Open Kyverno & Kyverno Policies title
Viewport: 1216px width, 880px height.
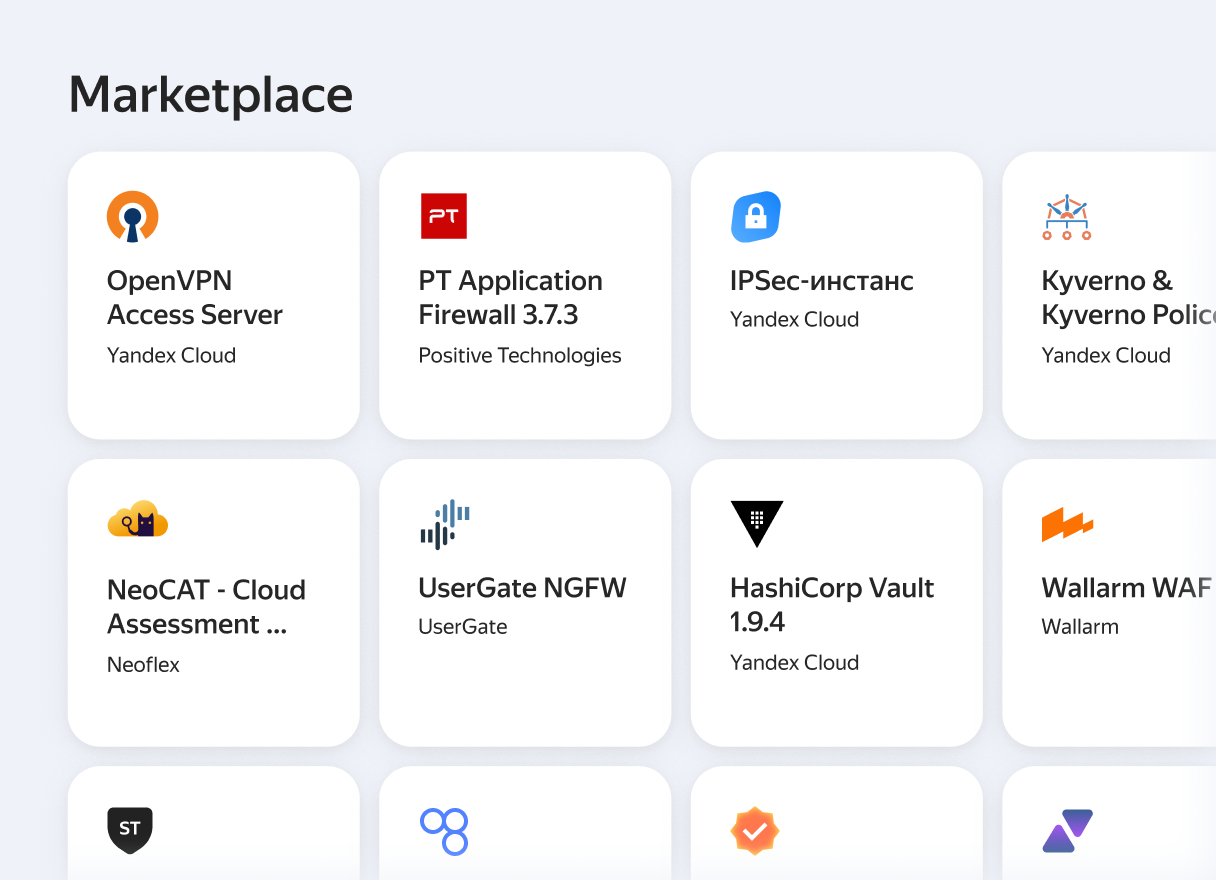click(1129, 298)
